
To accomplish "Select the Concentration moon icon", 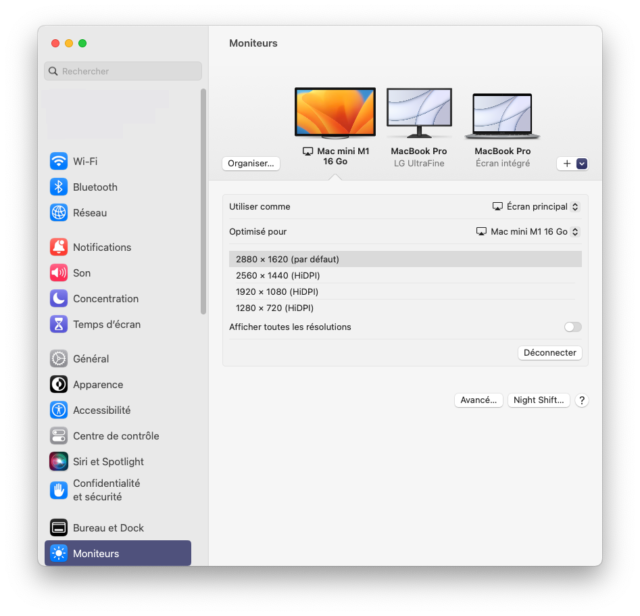I will (59, 298).
